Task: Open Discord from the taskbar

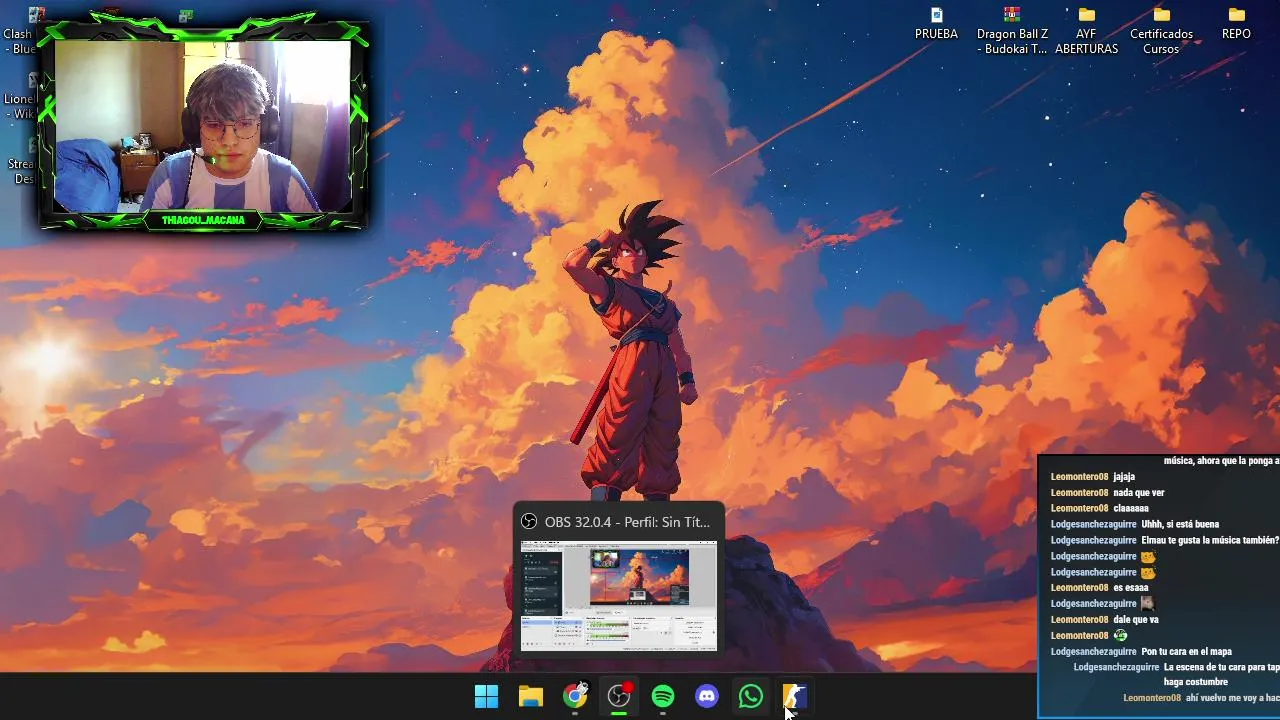Action: (707, 697)
